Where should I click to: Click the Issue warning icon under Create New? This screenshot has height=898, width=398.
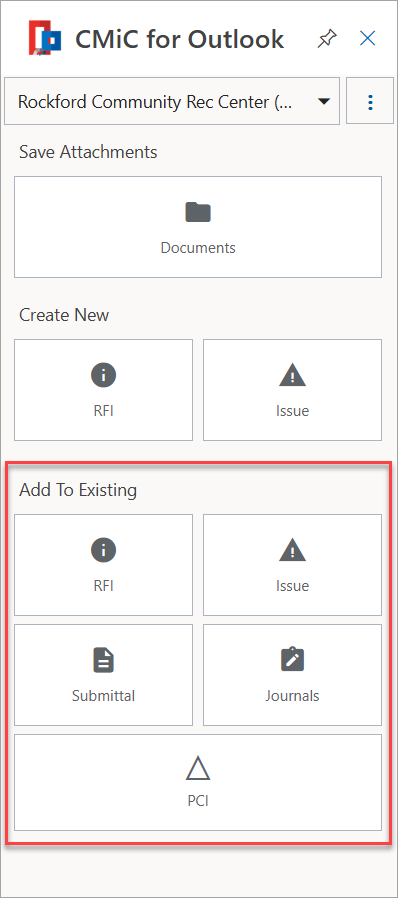click(293, 376)
